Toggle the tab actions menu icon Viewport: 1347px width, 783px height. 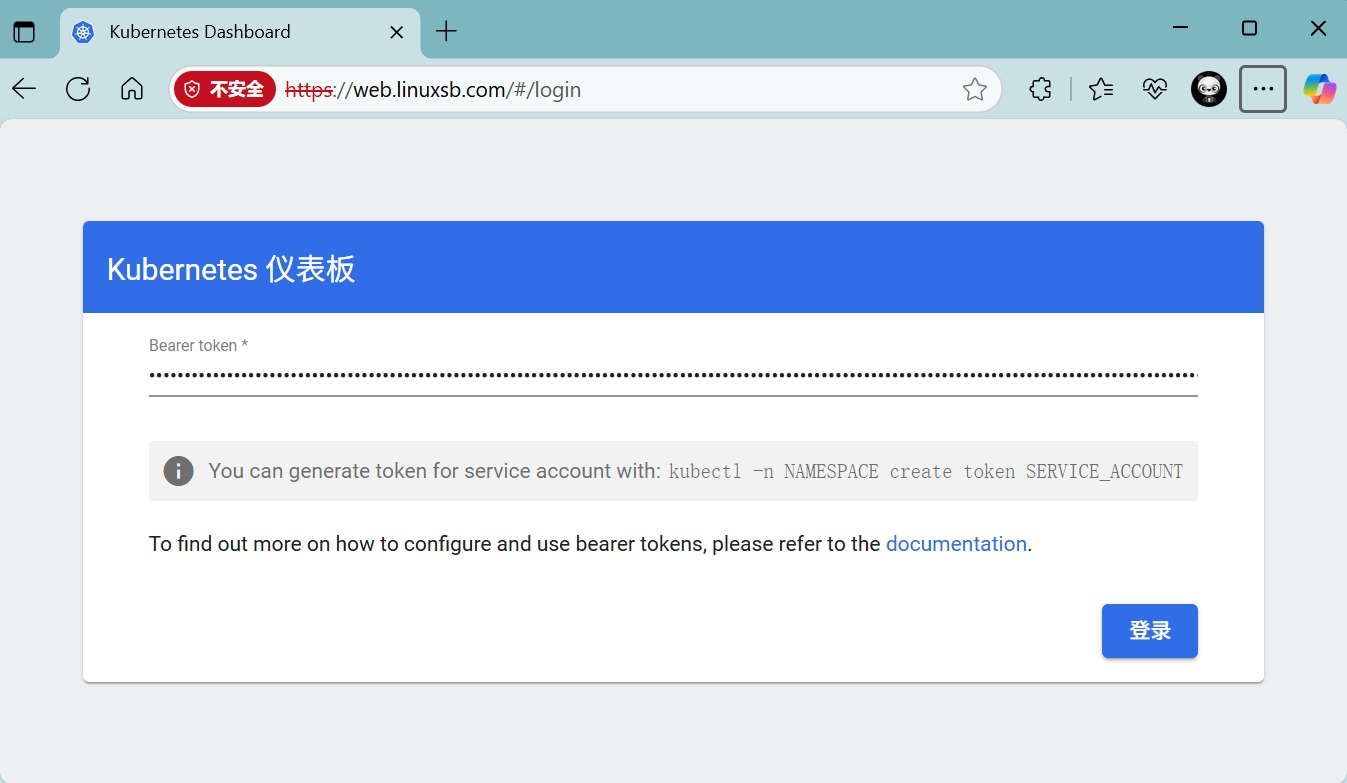24,32
